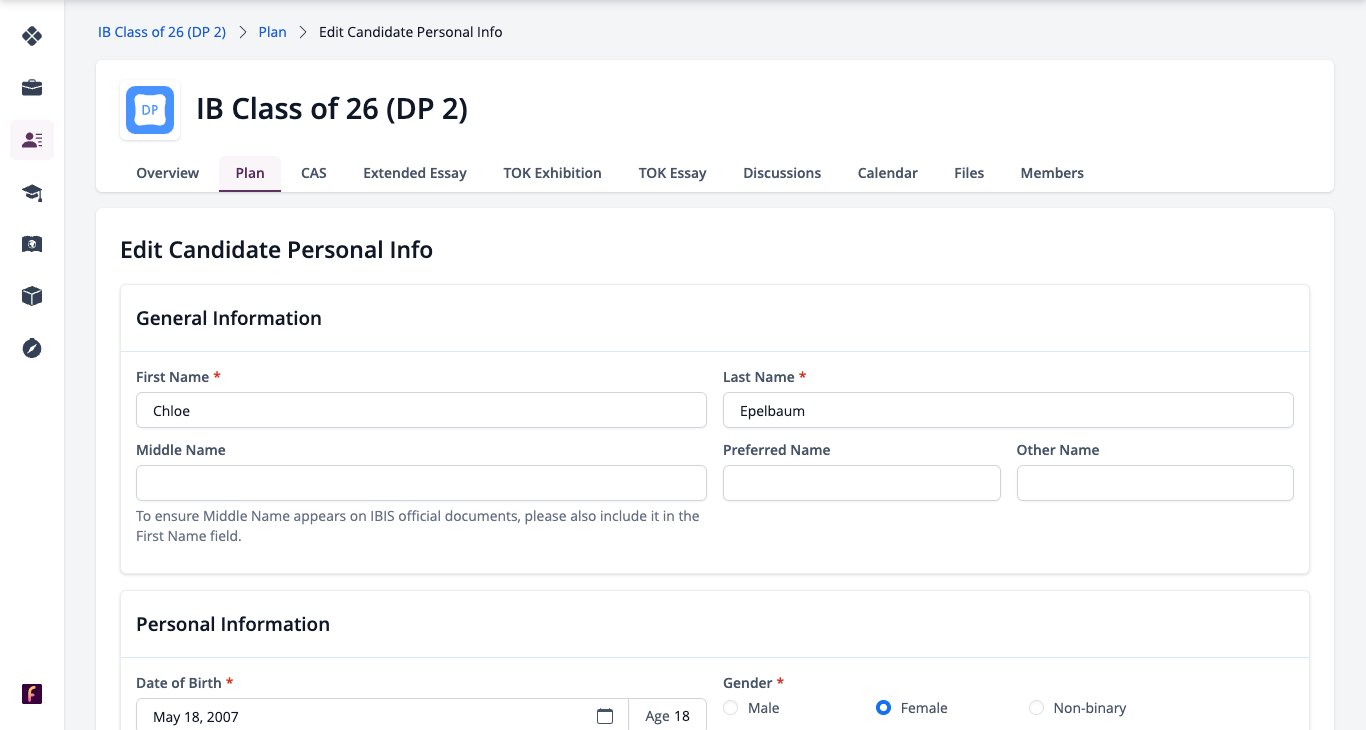Viewport: 1366px width, 730px height.
Task: Click the Plan breadcrumb link
Action: pos(272,32)
